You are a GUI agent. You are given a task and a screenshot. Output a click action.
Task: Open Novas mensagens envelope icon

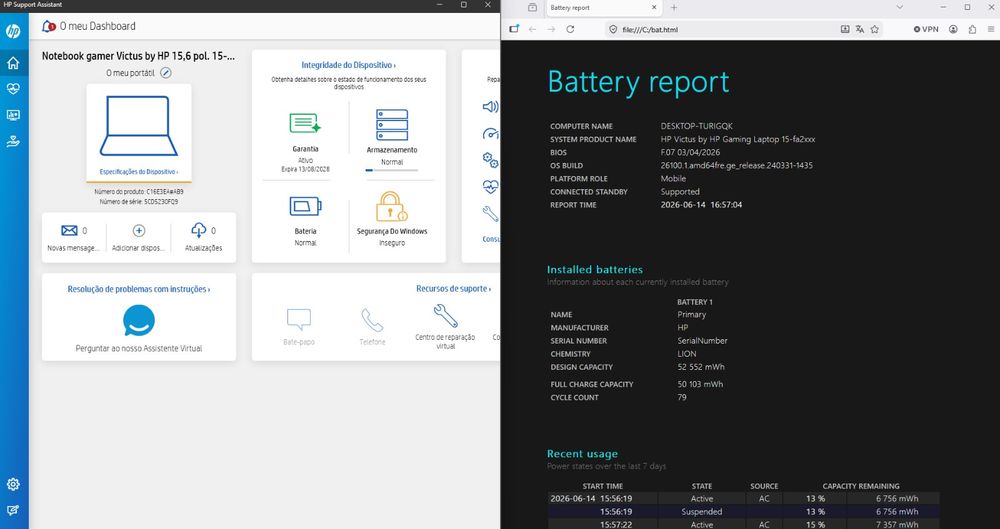(x=70, y=230)
